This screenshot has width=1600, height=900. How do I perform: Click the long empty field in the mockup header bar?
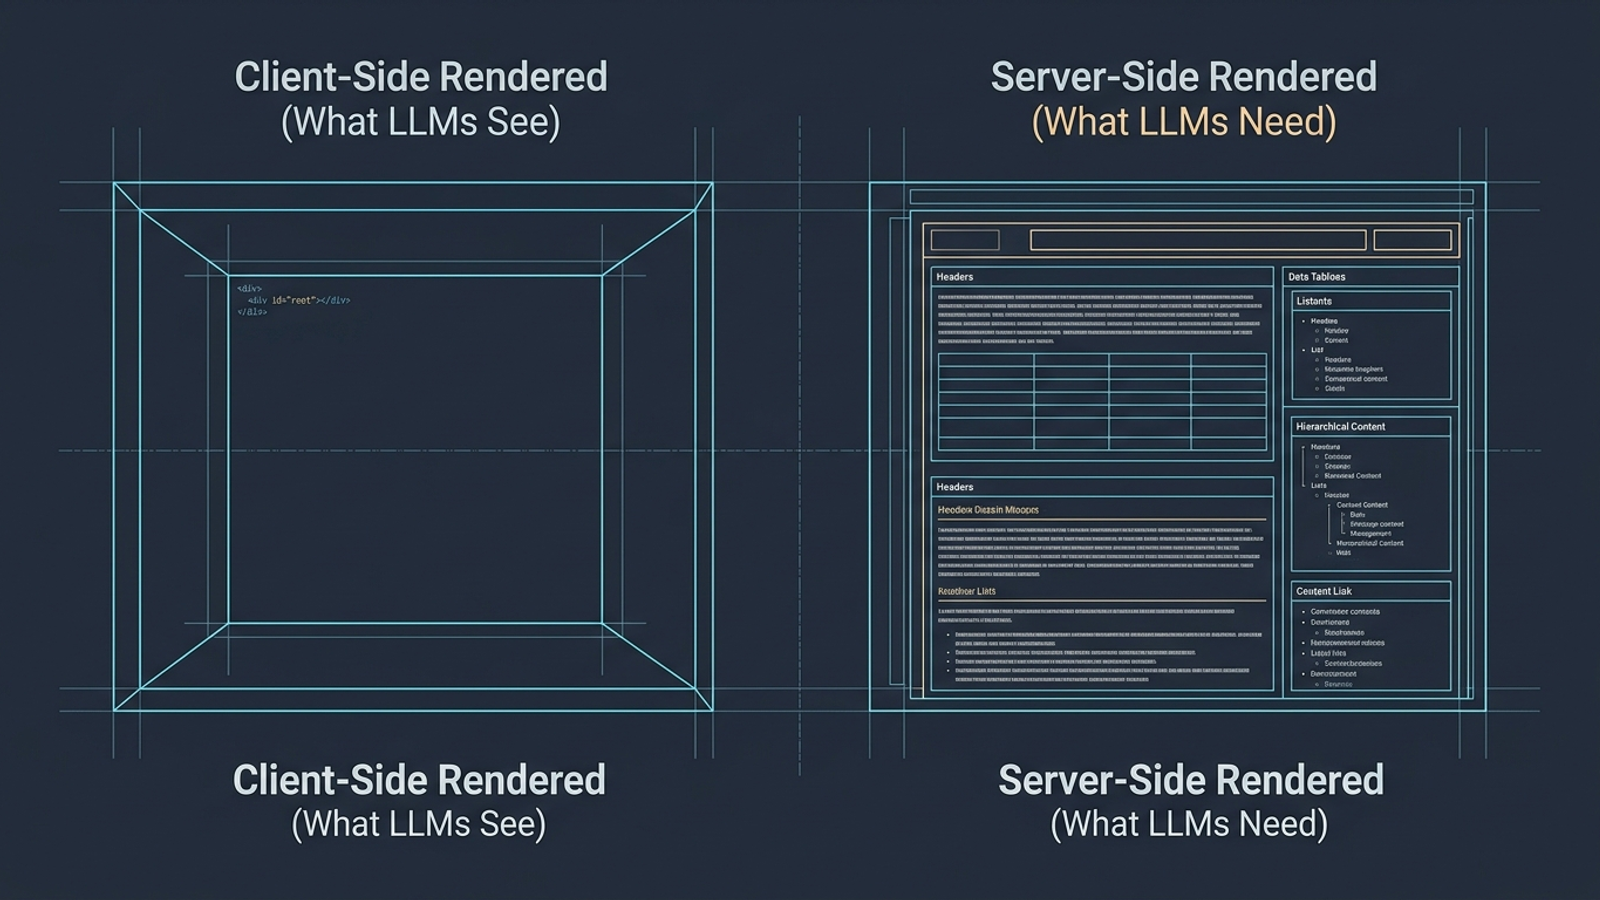tap(1198, 240)
